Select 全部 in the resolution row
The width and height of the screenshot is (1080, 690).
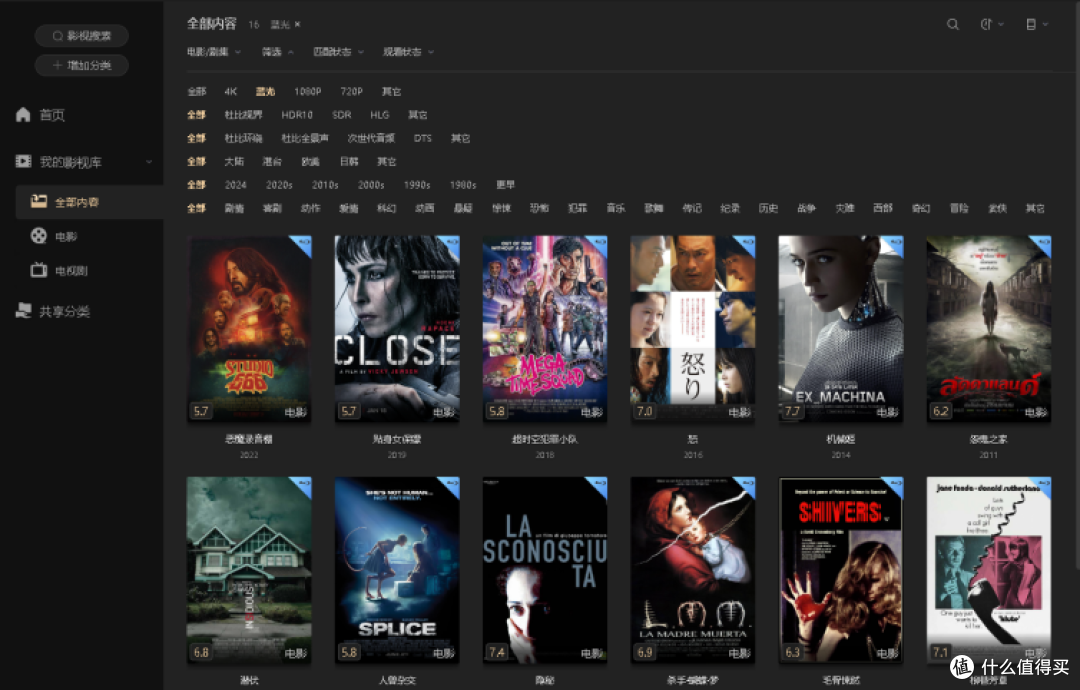pos(196,92)
